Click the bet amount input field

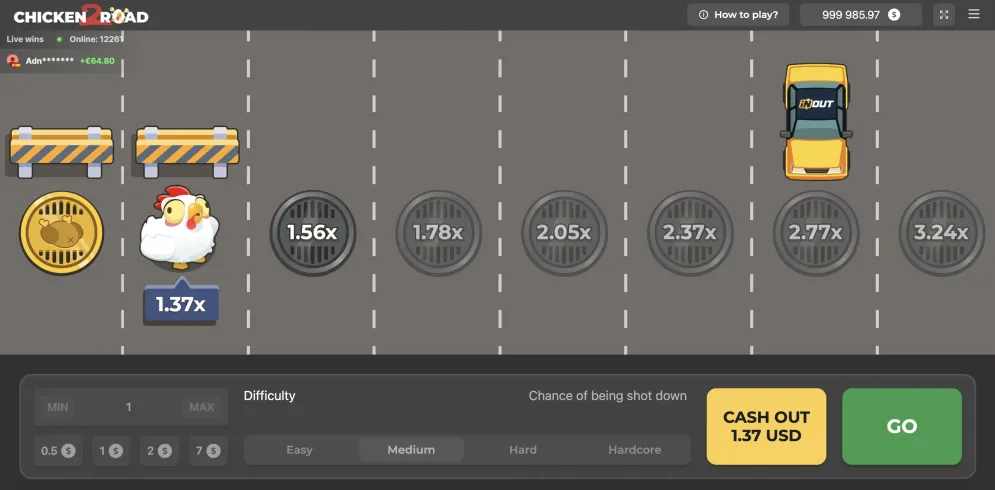[x=131, y=407]
